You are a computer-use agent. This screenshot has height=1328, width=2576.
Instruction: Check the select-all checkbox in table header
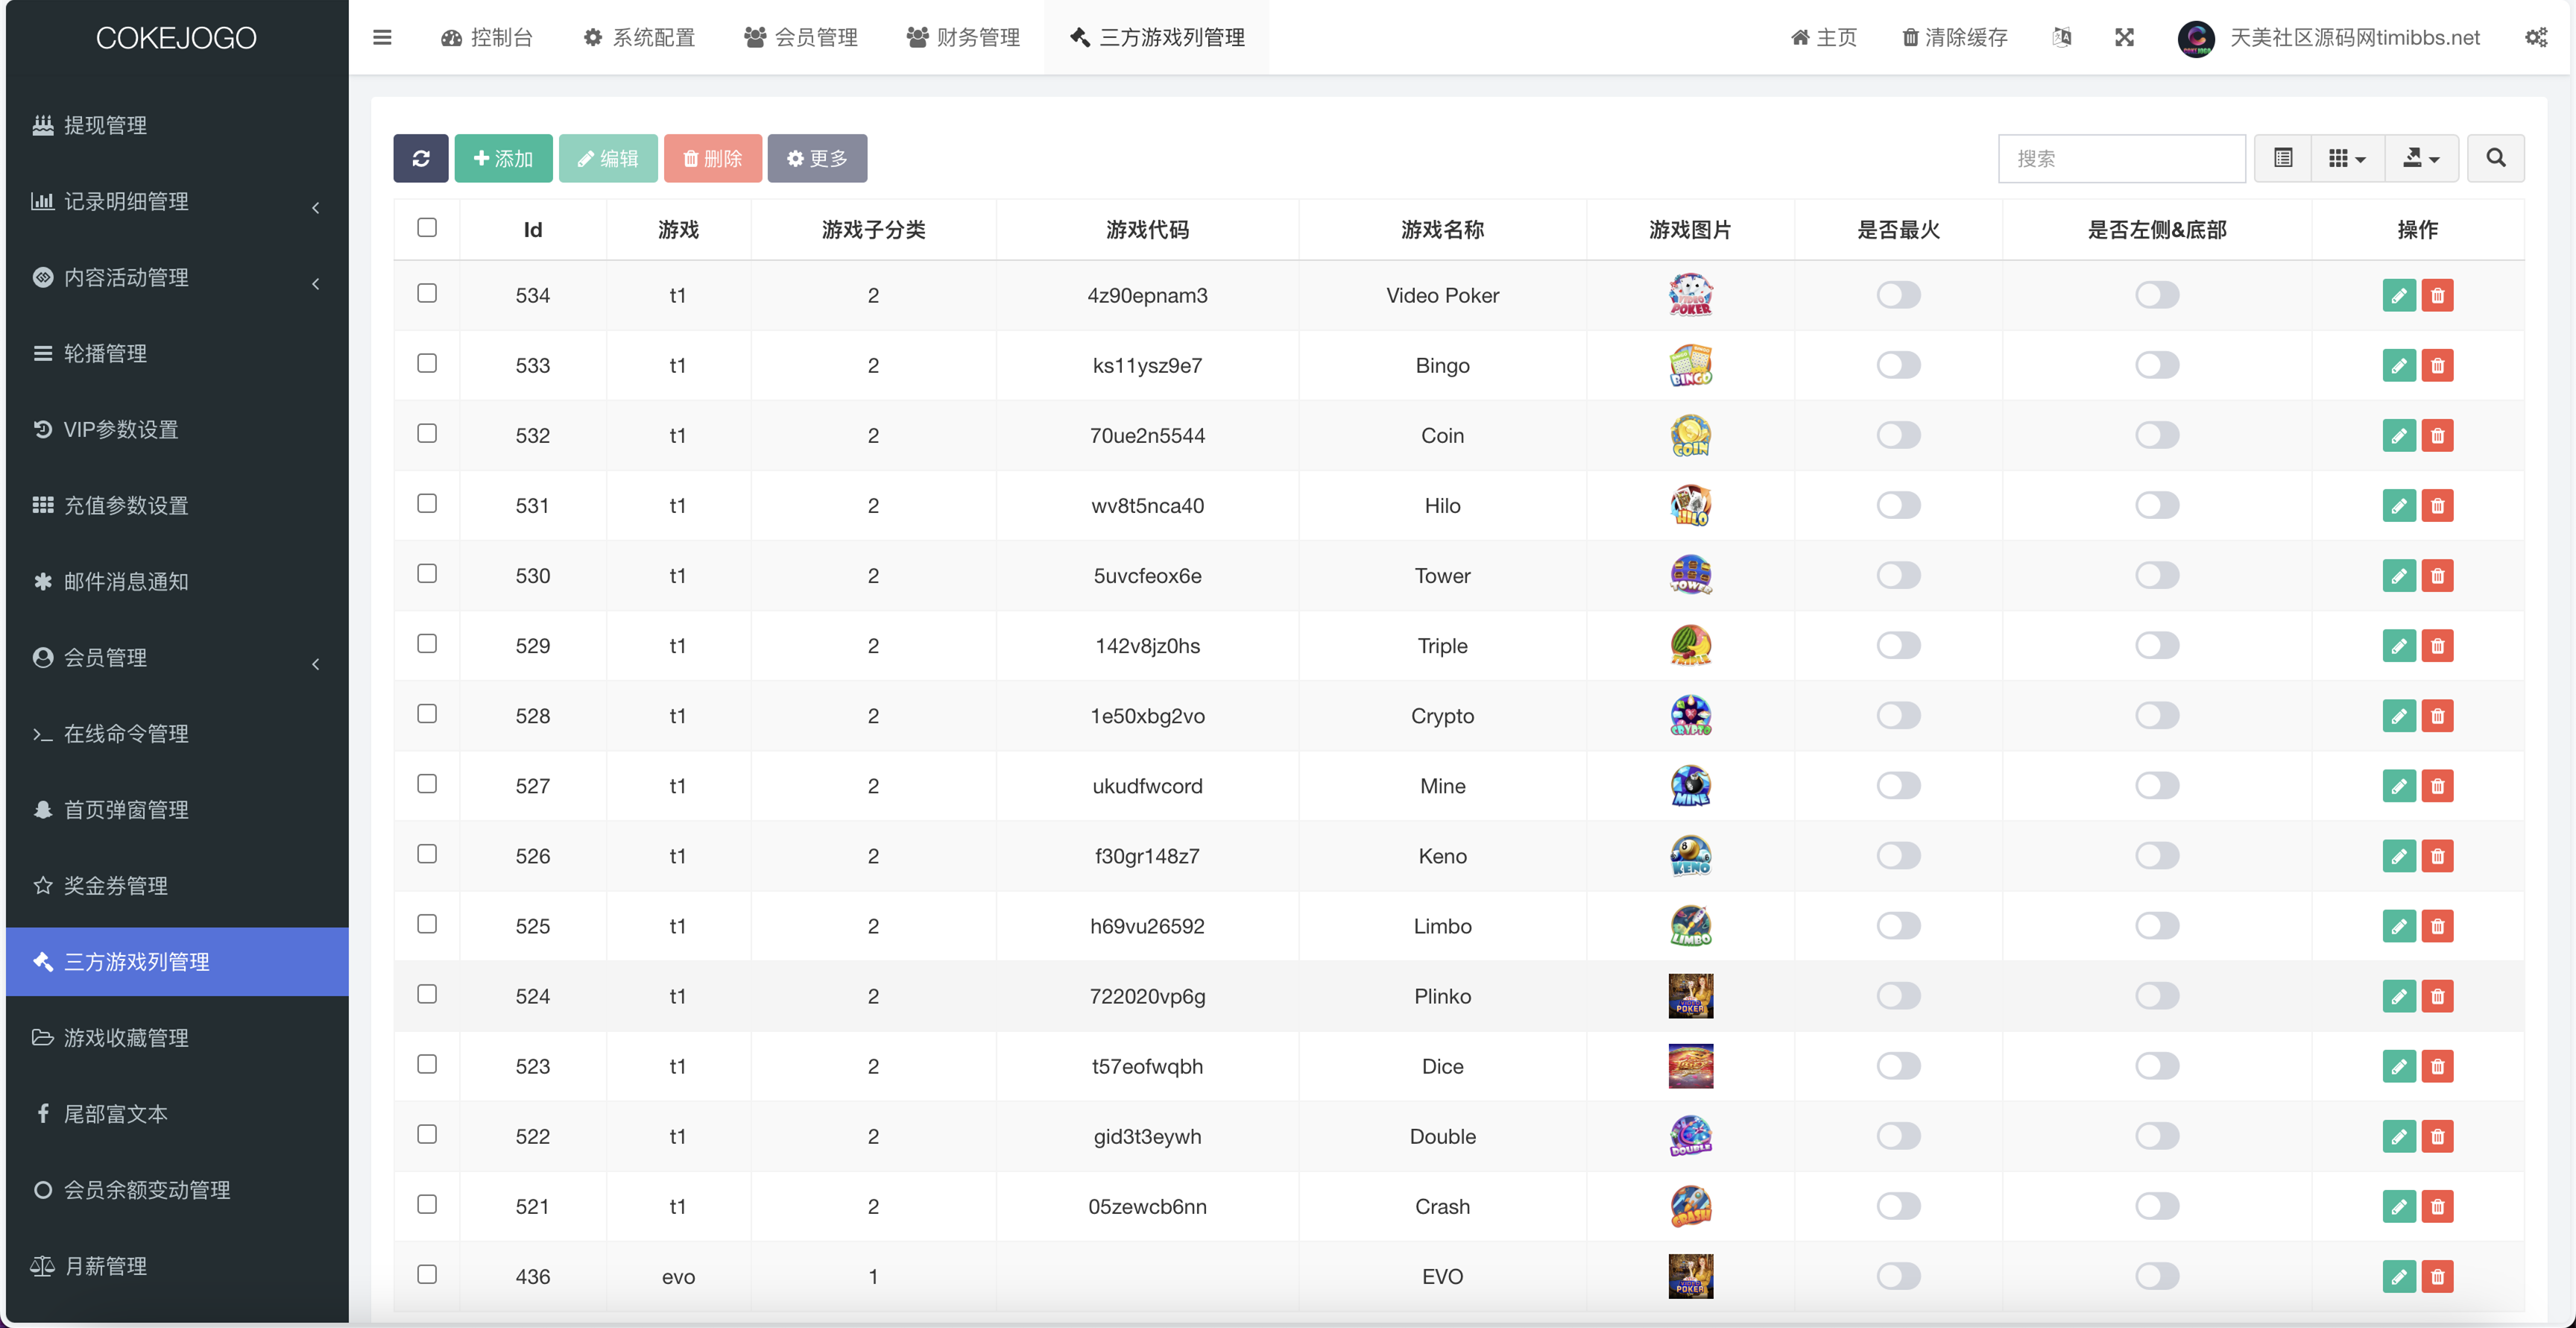click(x=427, y=228)
